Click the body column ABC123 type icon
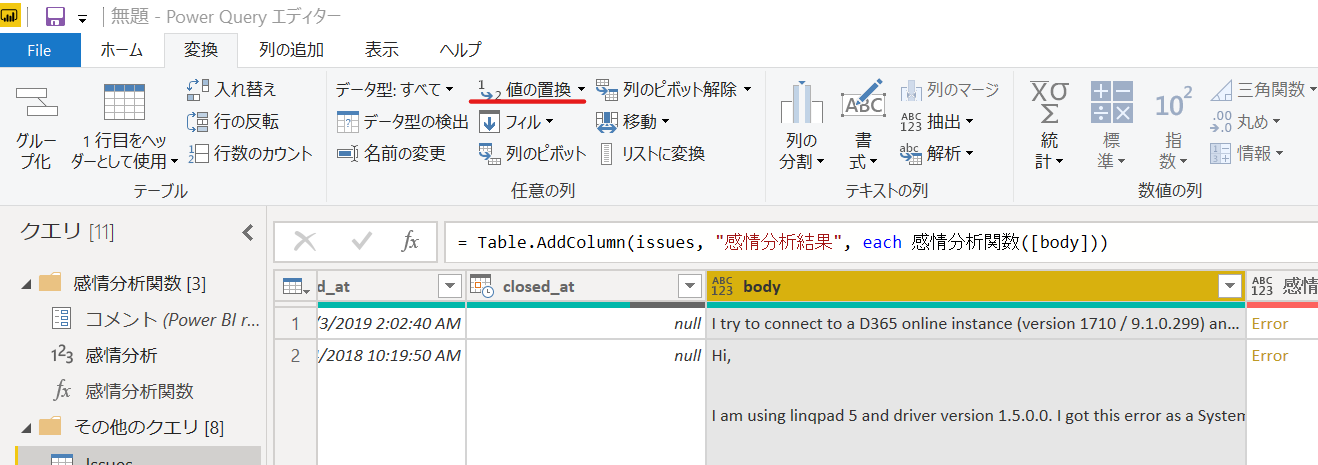Viewport: 1318px width, 465px height. [722, 287]
